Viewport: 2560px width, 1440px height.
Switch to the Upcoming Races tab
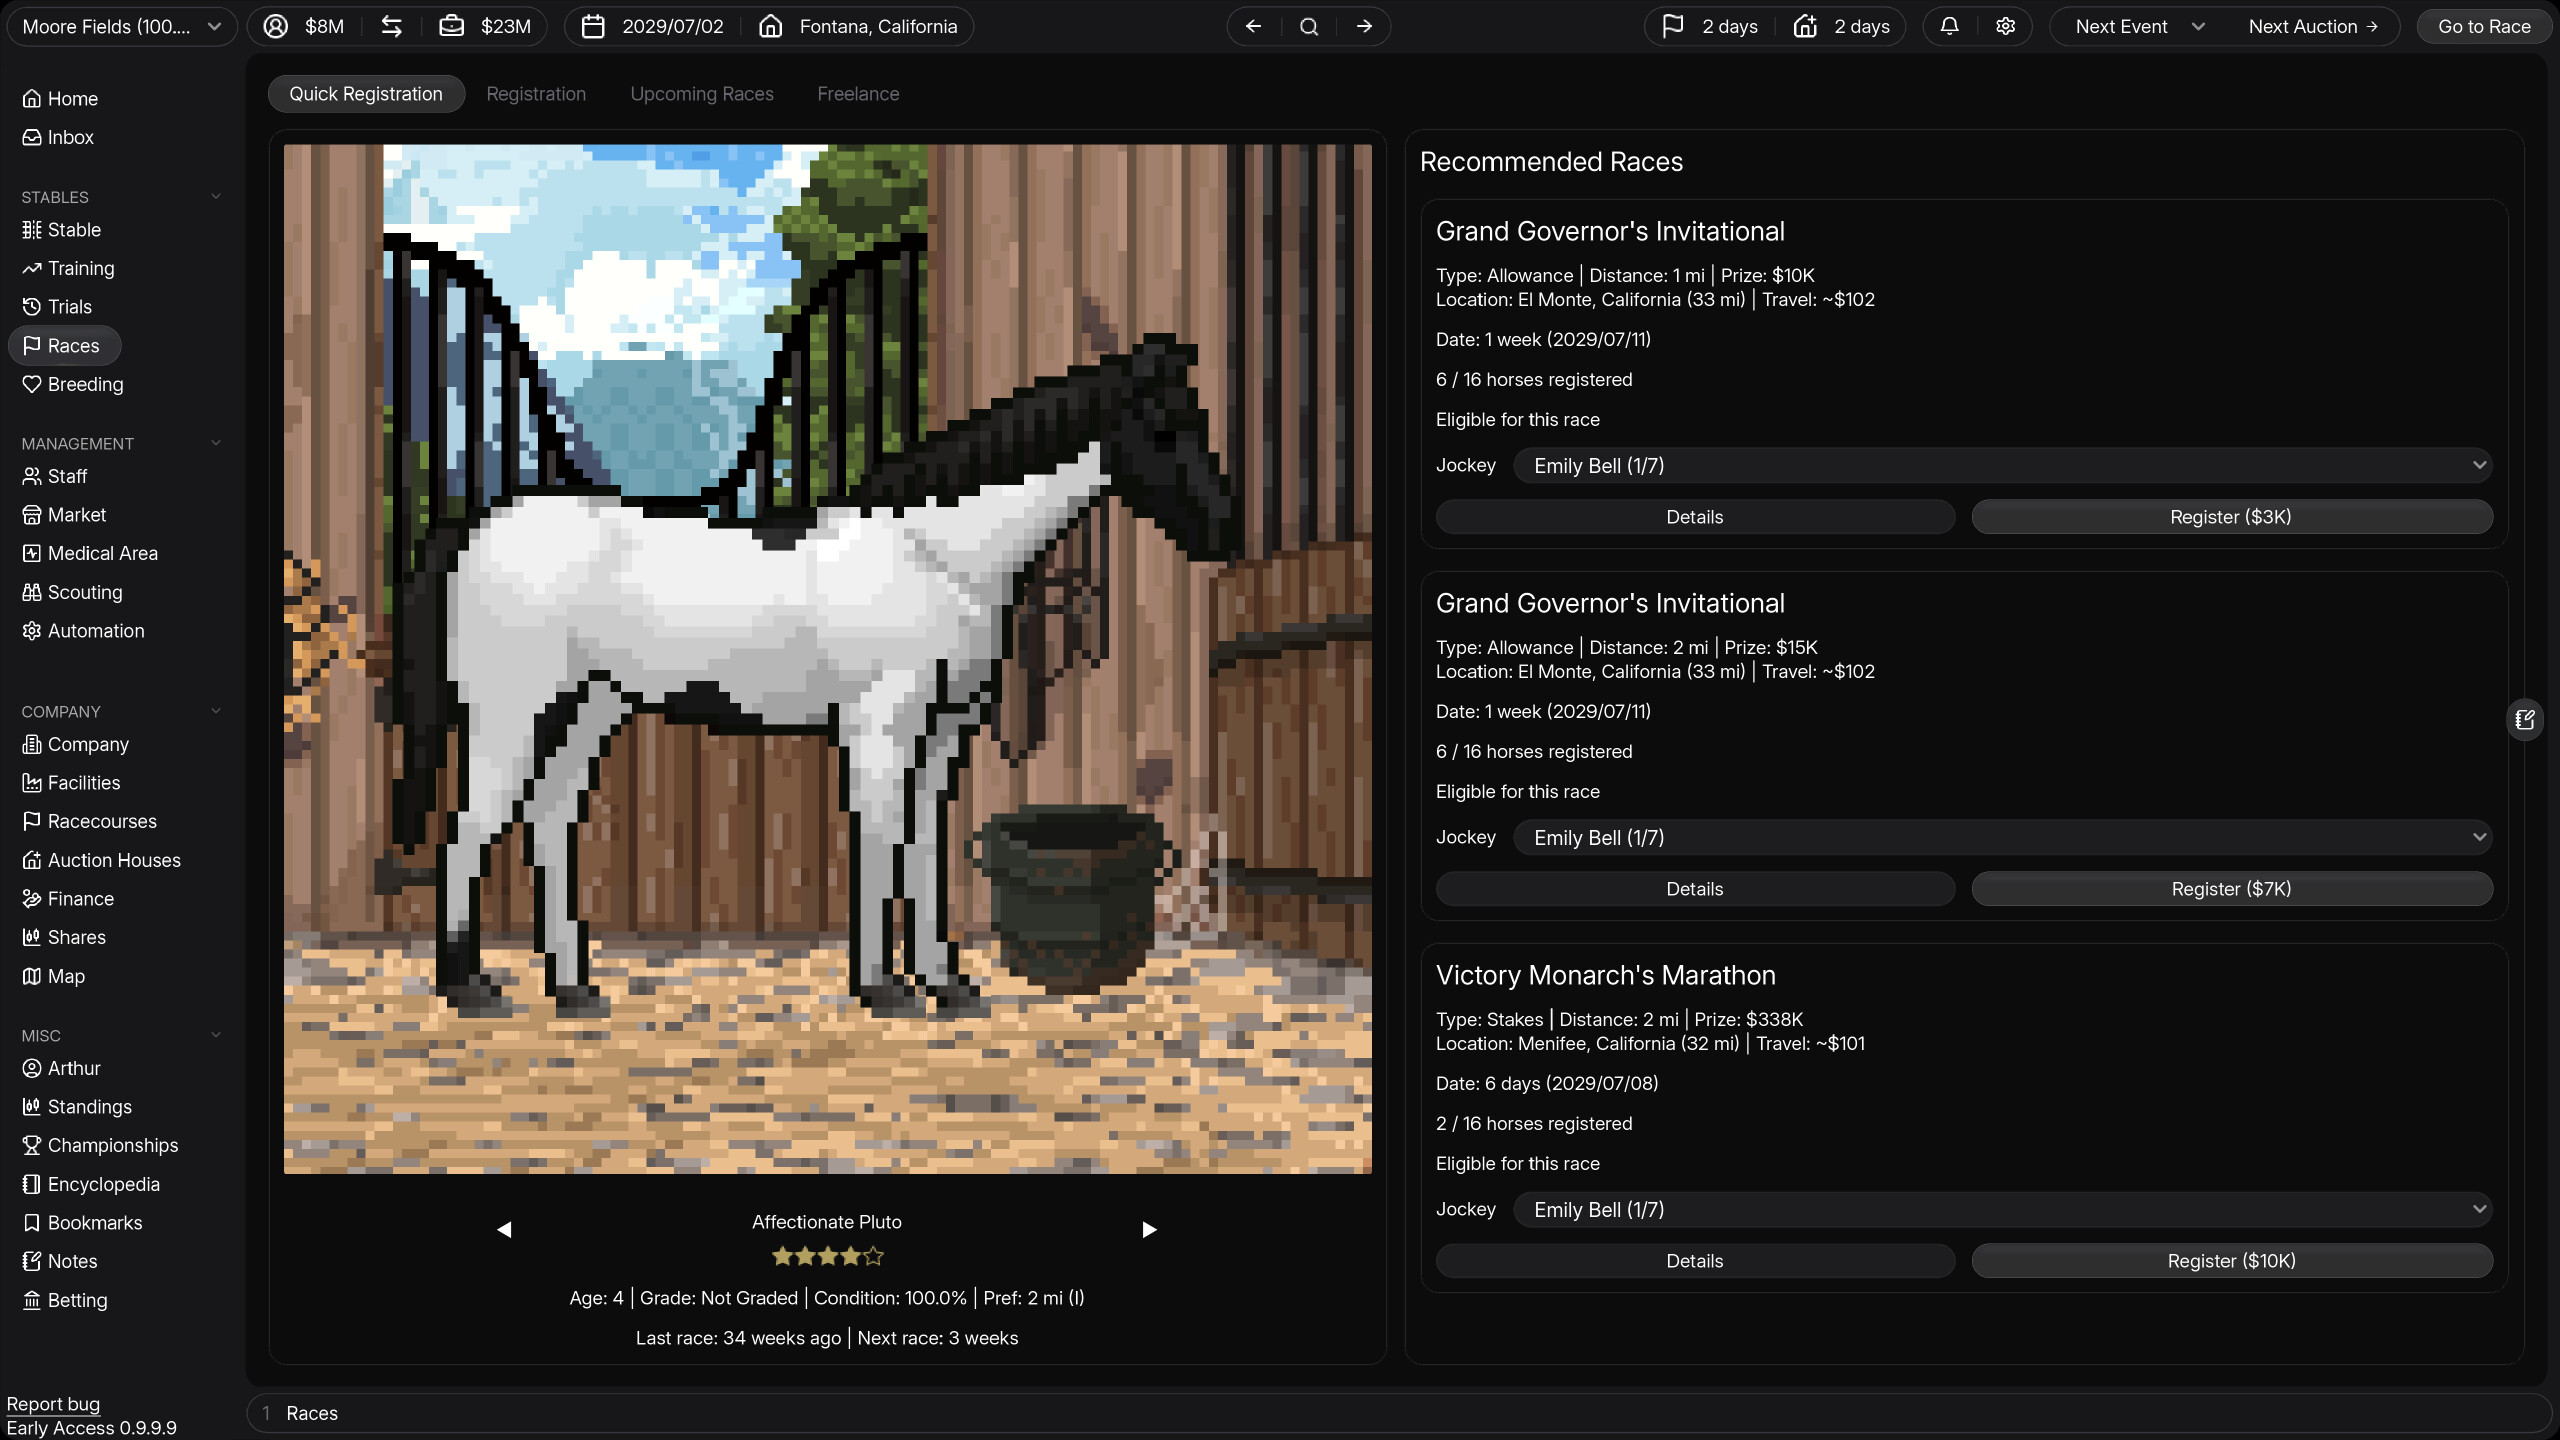[702, 94]
